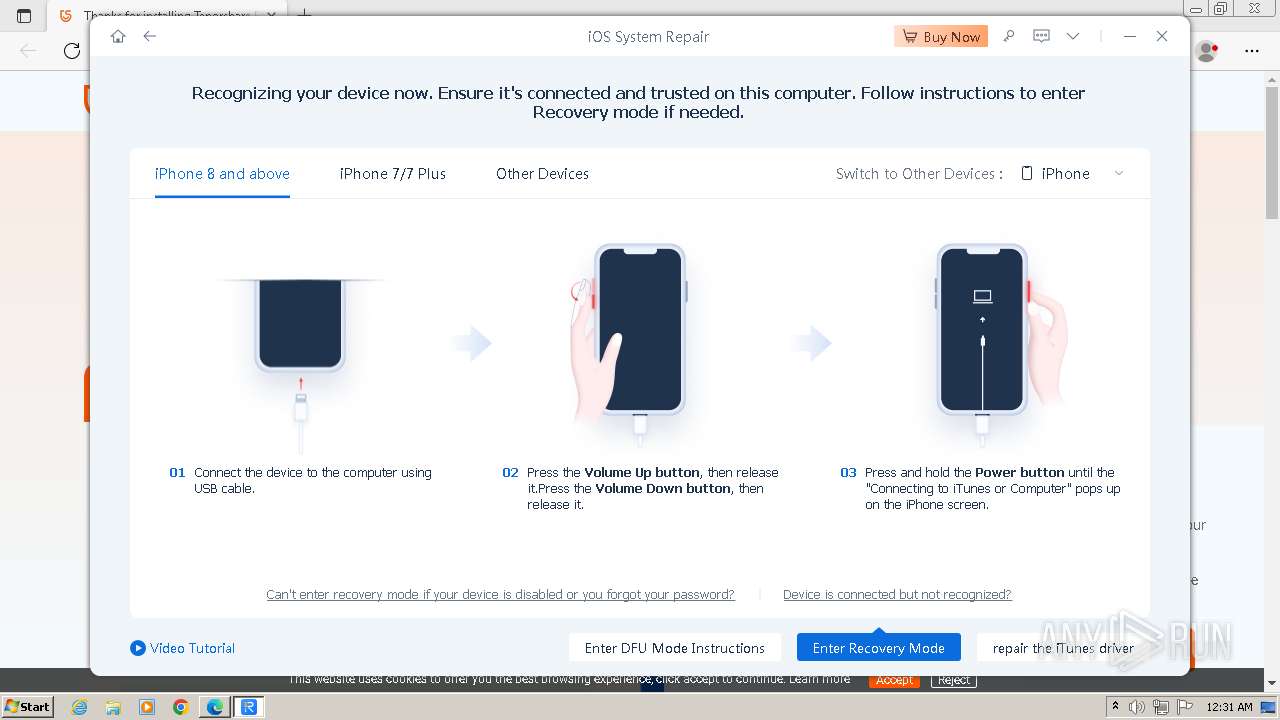Select the iPhone 7/7 Plus tab
Image resolution: width=1280 pixels, height=720 pixels.
pos(393,173)
